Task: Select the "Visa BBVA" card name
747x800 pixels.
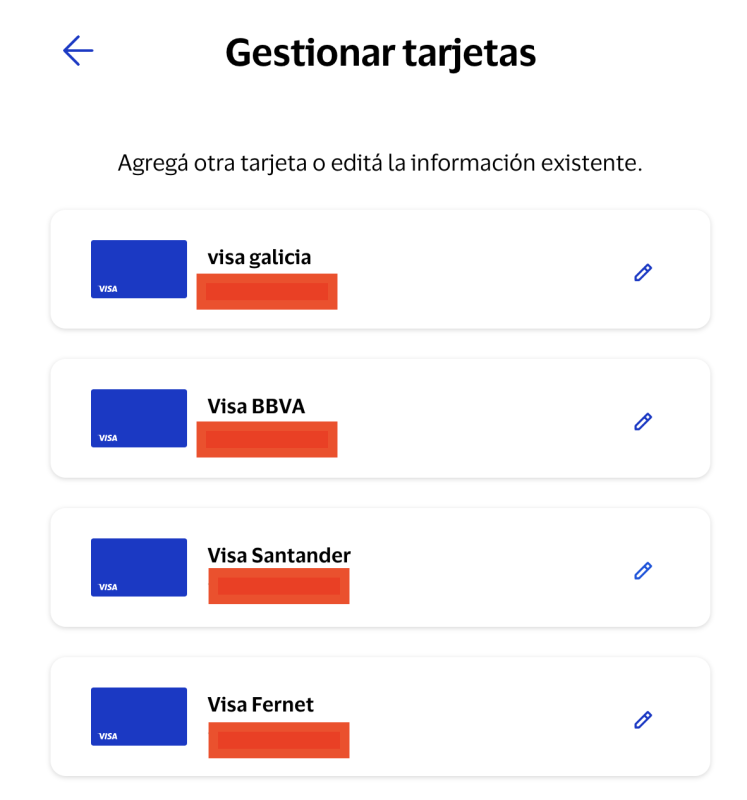Action: (256, 406)
